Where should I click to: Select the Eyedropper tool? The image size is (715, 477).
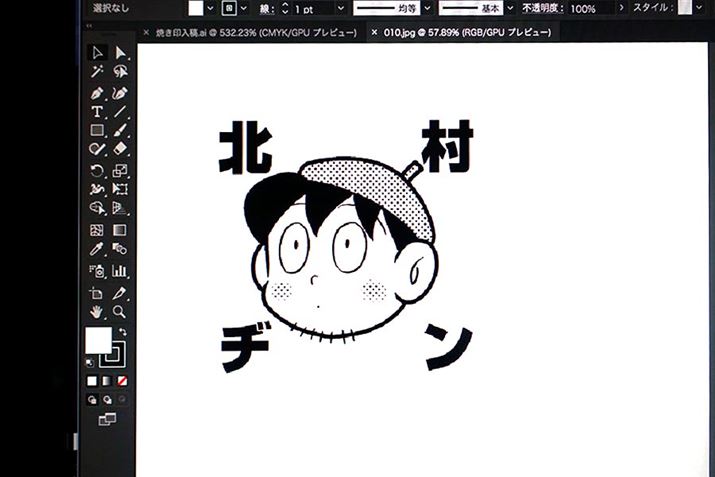[x=97, y=249]
